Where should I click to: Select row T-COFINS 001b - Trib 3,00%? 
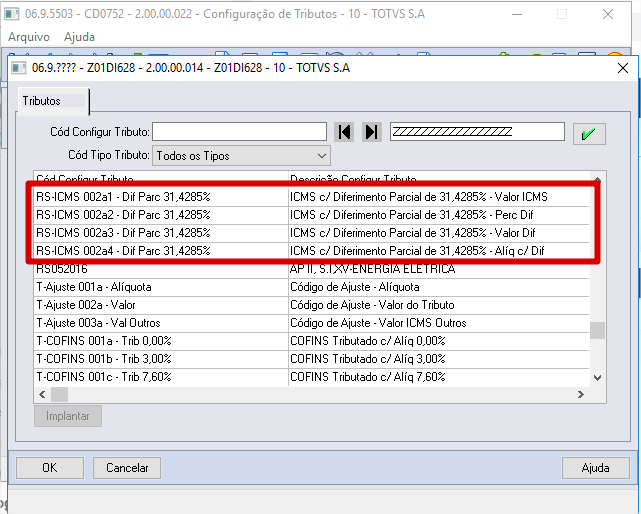[312, 359]
